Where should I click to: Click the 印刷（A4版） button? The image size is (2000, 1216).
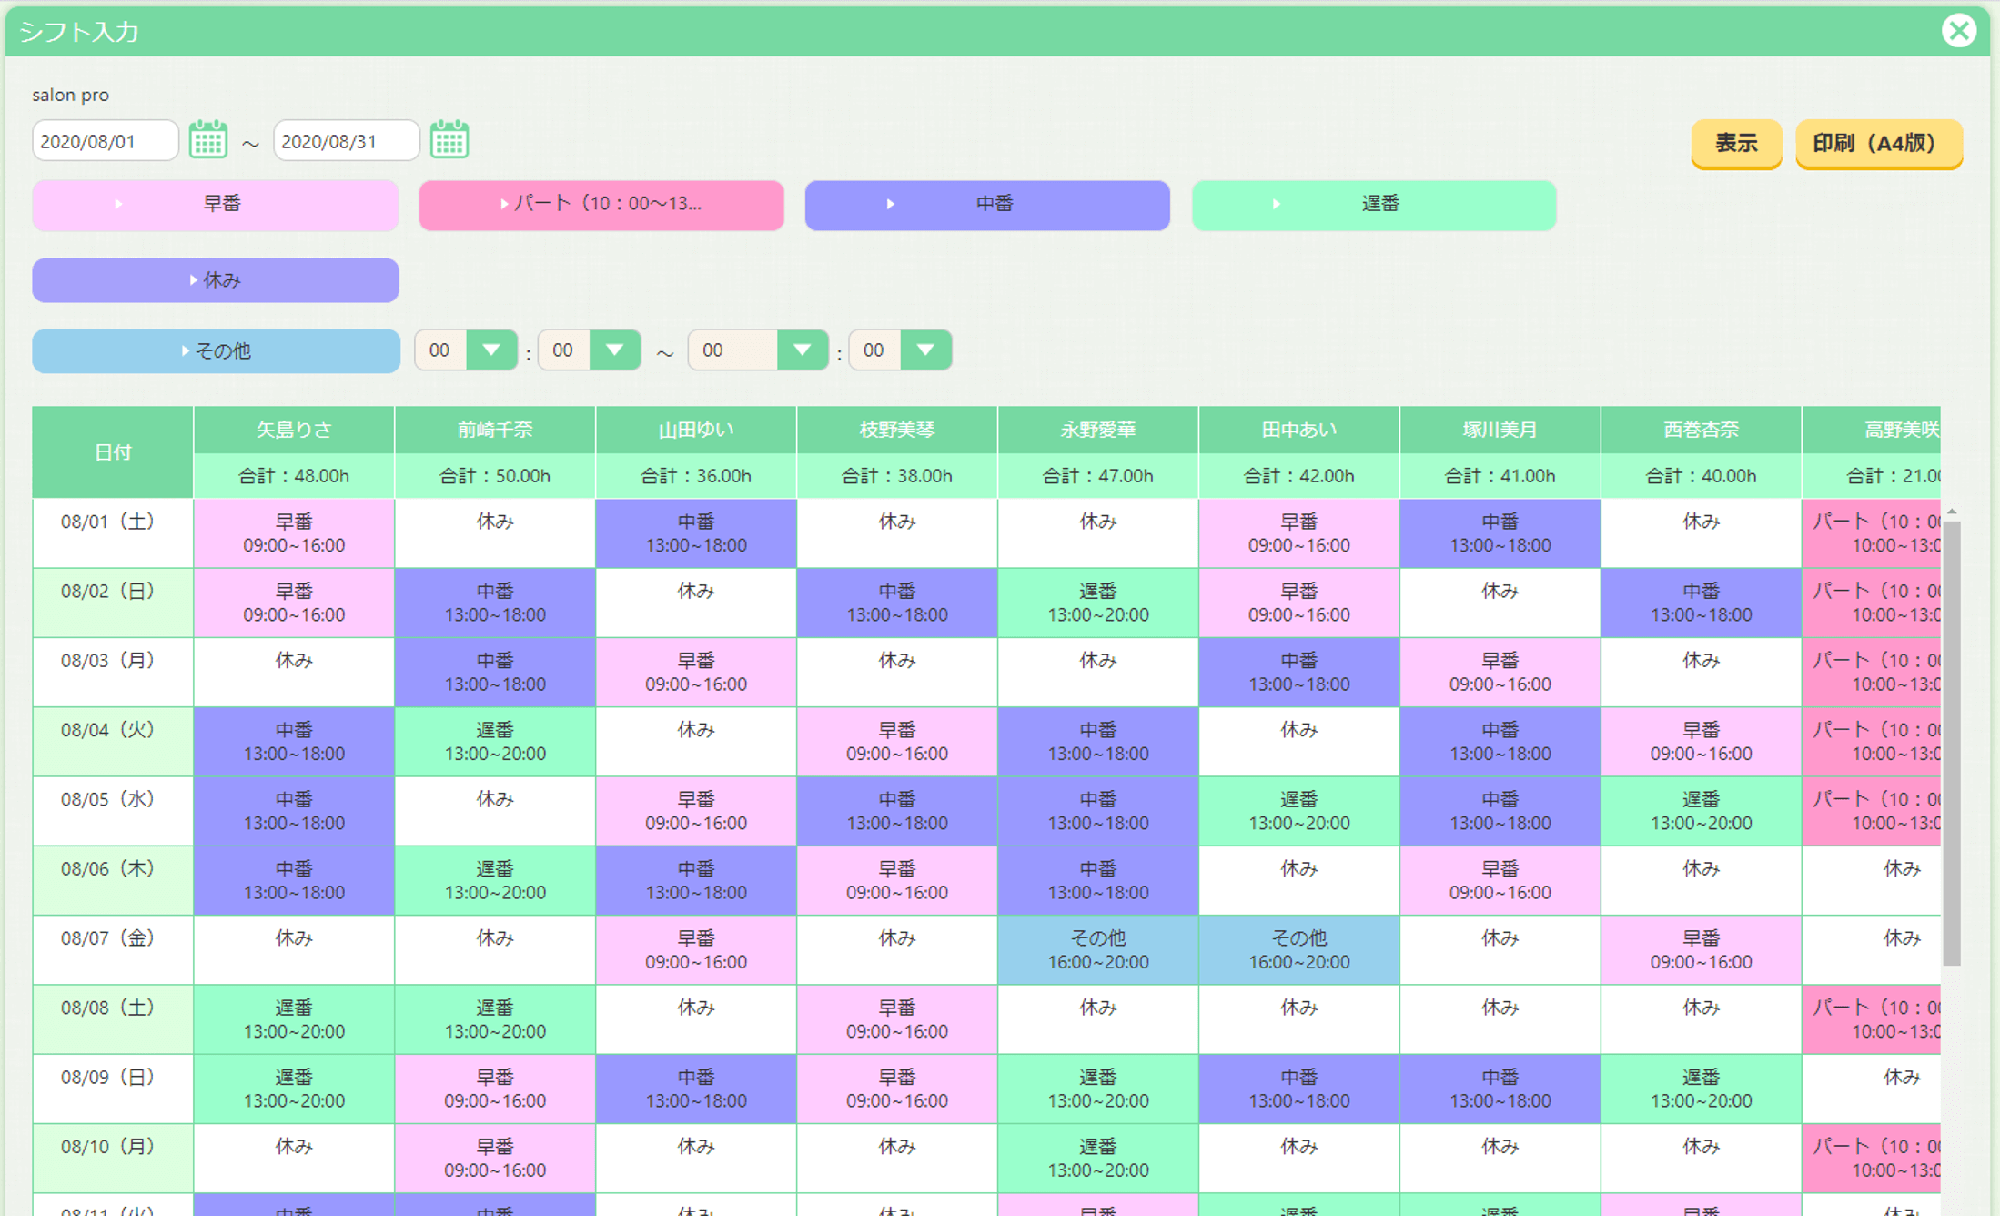point(1879,143)
